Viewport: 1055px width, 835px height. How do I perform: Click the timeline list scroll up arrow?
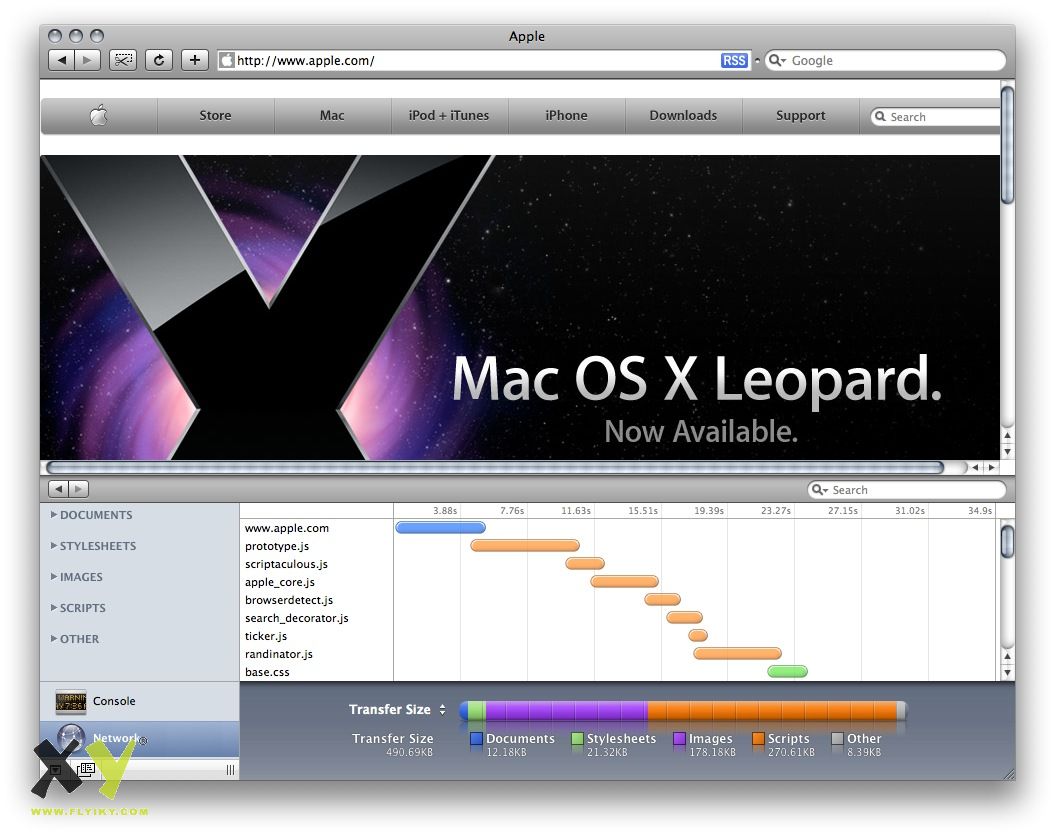(1007, 656)
